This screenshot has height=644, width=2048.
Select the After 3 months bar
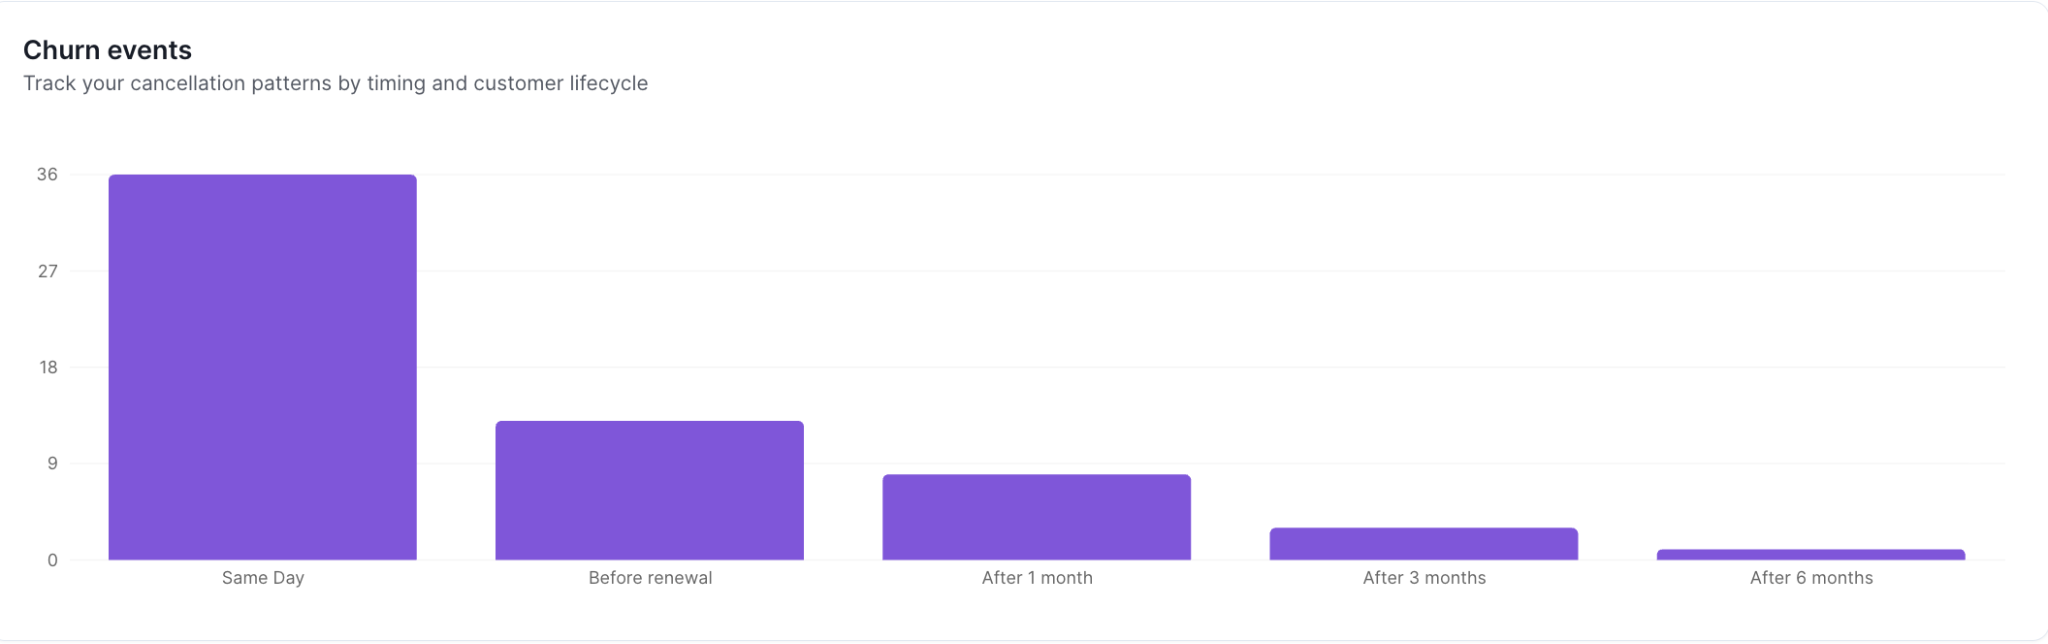(x=1423, y=544)
